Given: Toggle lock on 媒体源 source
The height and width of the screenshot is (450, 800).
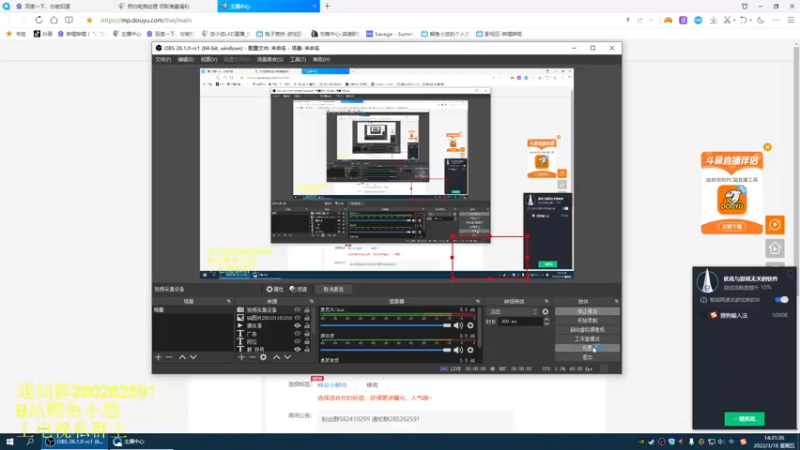Looking at the screenshot, I should pyautogui.click(x=307, y=326).
